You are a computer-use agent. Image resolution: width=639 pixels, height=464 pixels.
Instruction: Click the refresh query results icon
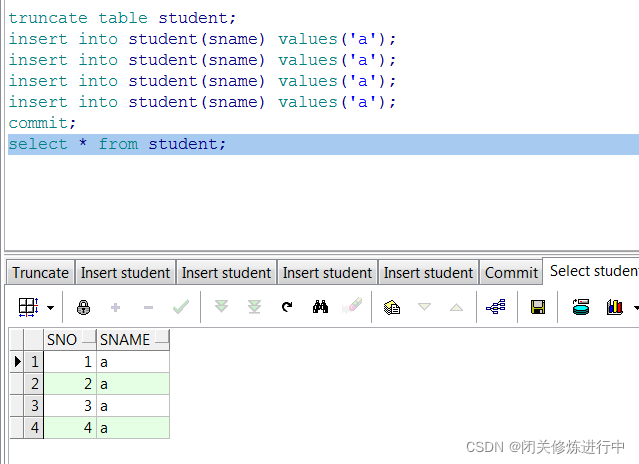click(x=287, y=307)
